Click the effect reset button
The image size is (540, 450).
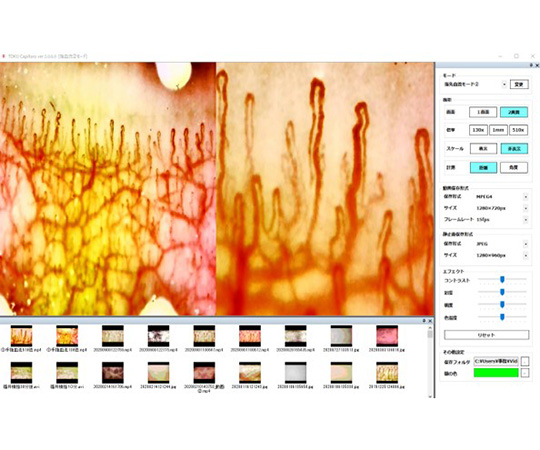tap(486, 335)
